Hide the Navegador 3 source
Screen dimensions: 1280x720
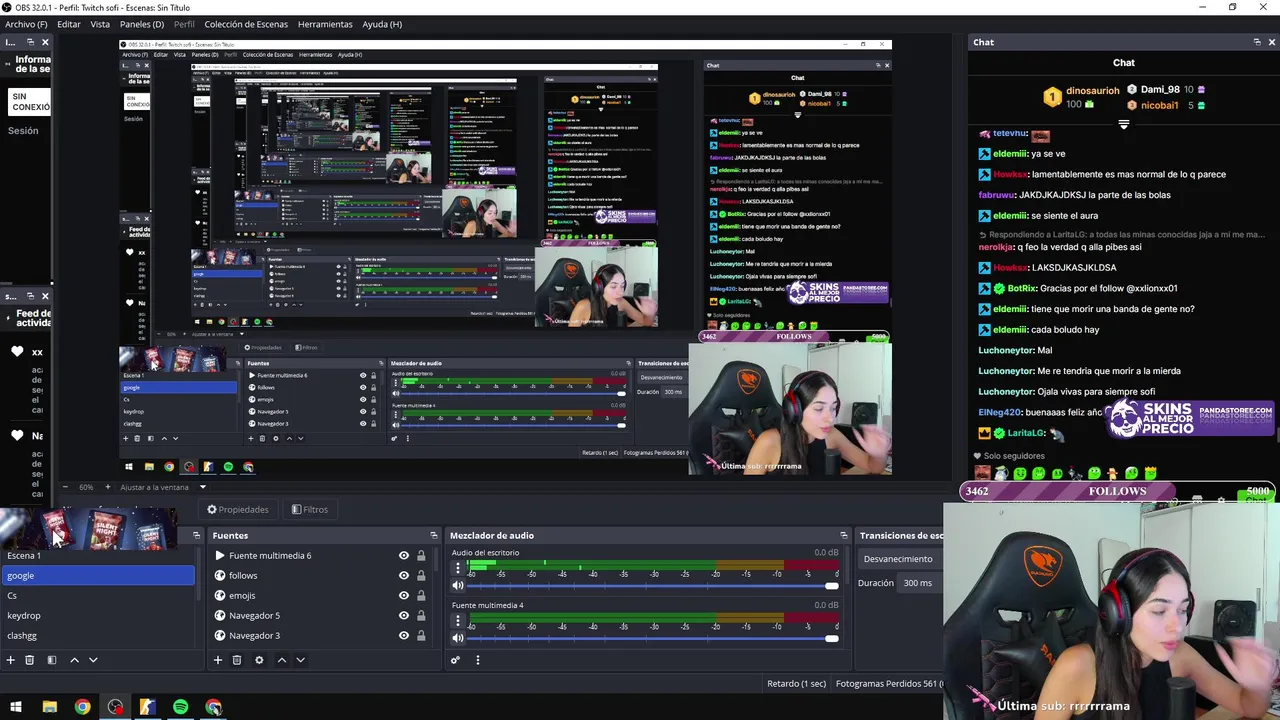click(404, 636)
